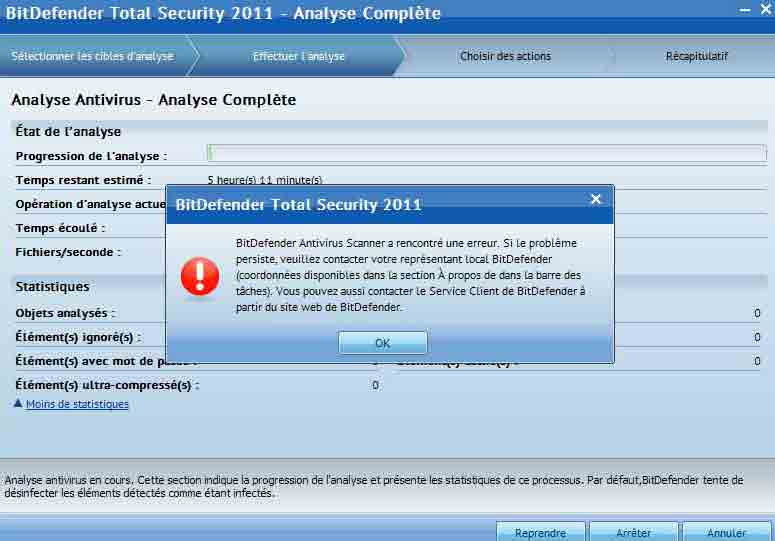This screenshot has width=775, height=541.
Task: Click the Progression de l'analyse label
Action: [91, 156]
